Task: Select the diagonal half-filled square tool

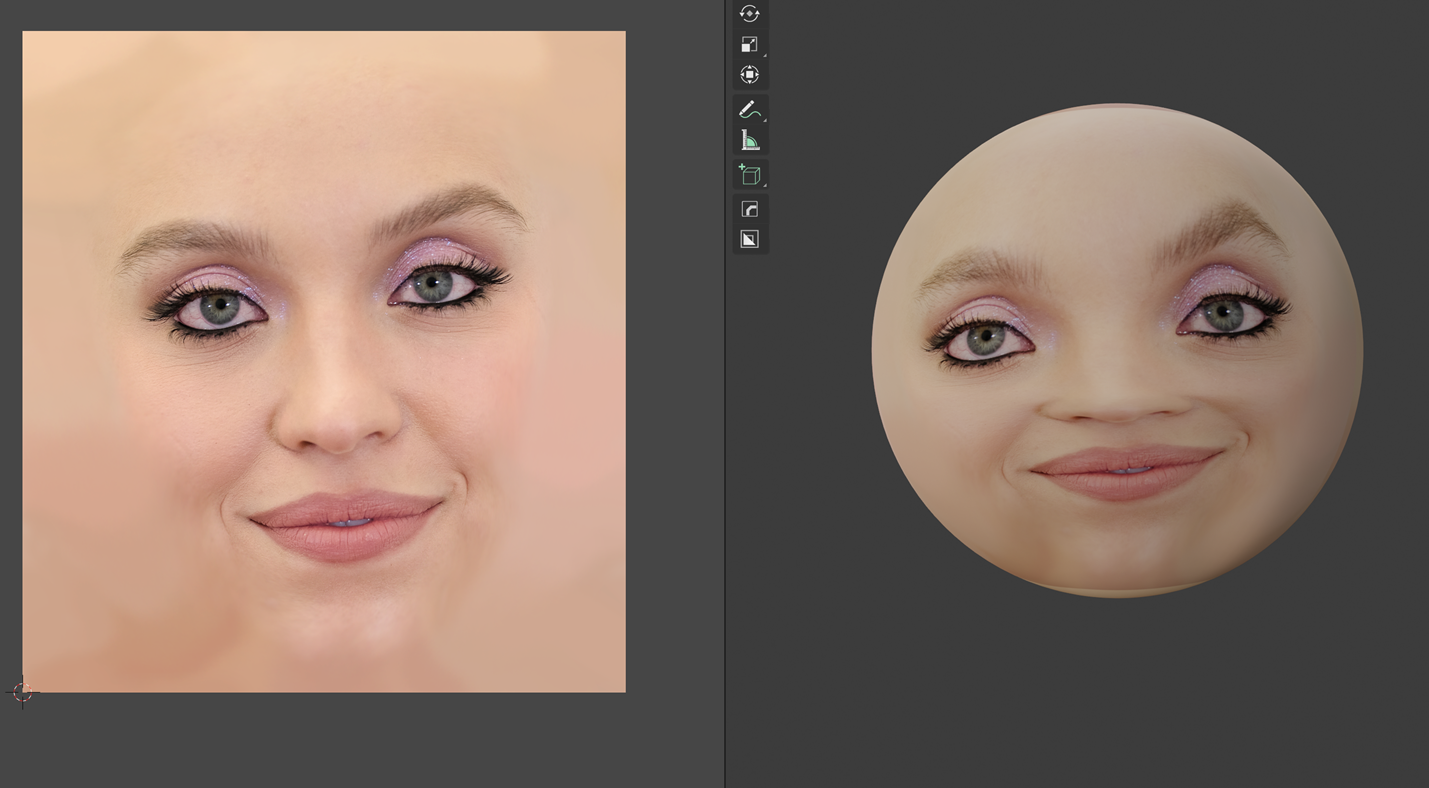Action: (x=749, y=239)
